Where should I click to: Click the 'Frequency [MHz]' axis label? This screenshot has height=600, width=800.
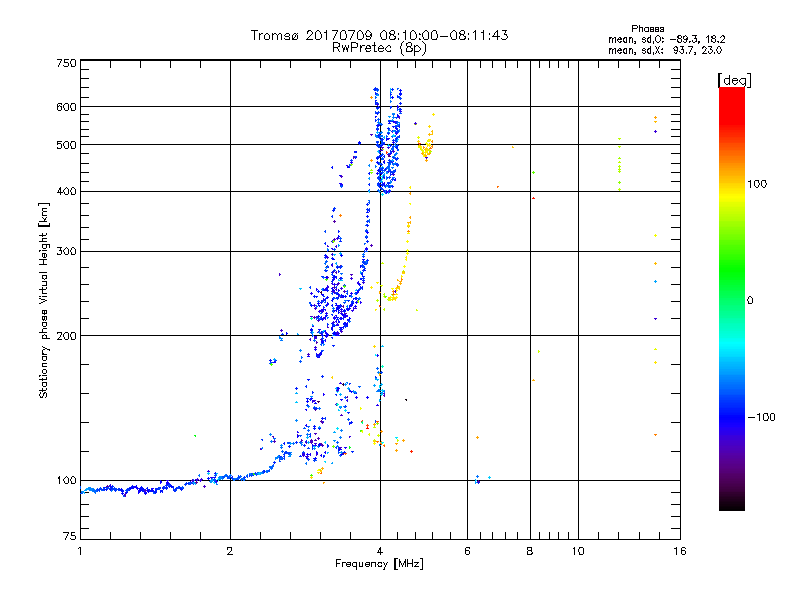tap(379, 564)
